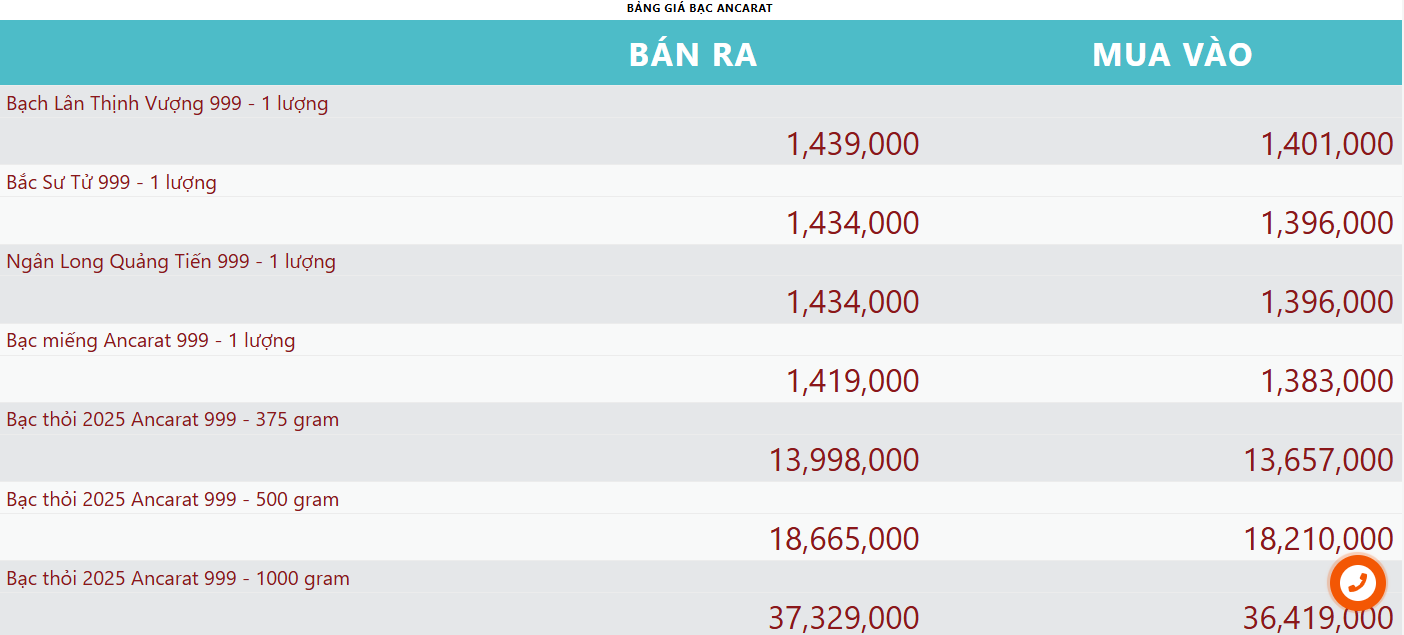
Task: Open Ngân Long Quảng Tiến 999 row
Action: [171, 262]
